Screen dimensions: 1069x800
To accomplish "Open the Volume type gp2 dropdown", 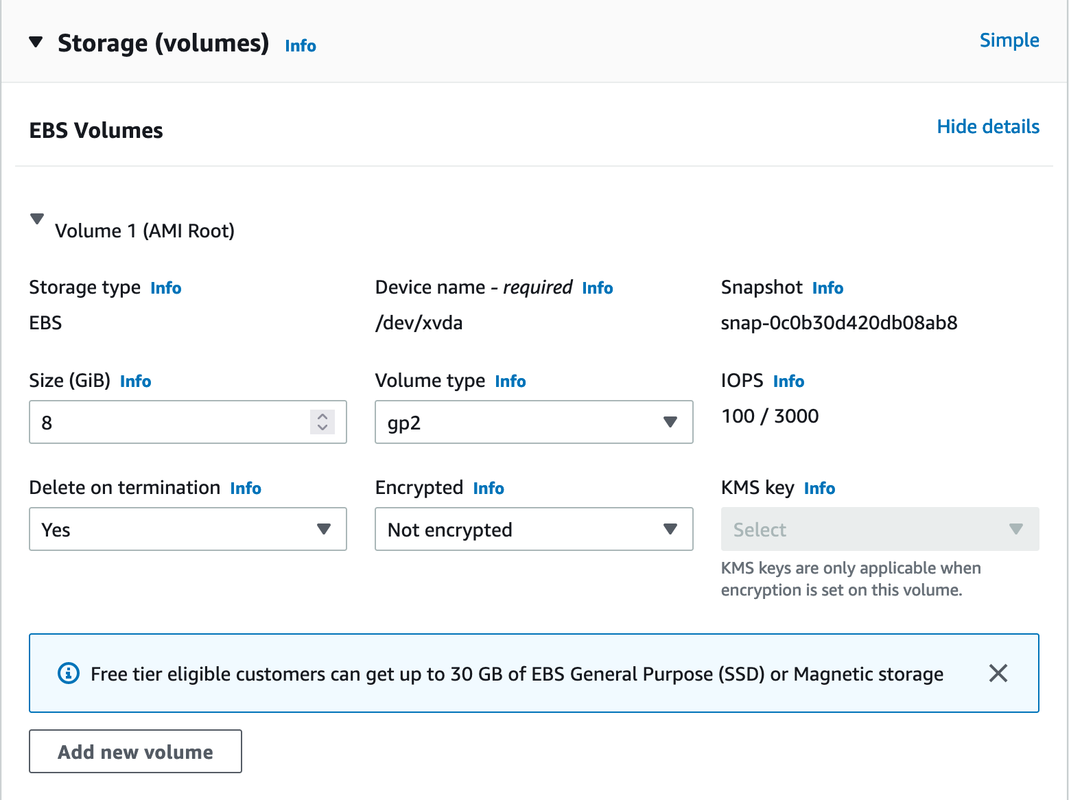I will (533, 422).
